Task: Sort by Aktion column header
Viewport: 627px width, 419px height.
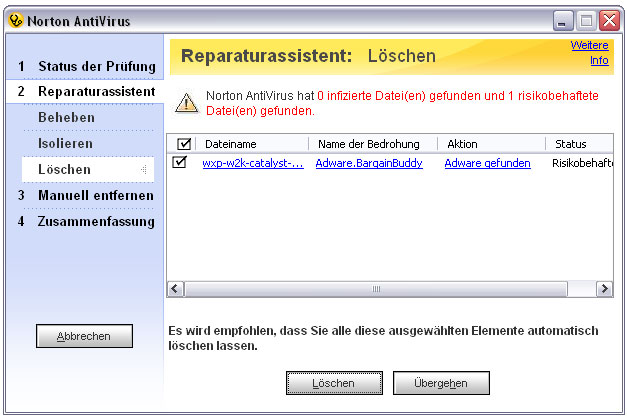Action: [x=492, y=144]
